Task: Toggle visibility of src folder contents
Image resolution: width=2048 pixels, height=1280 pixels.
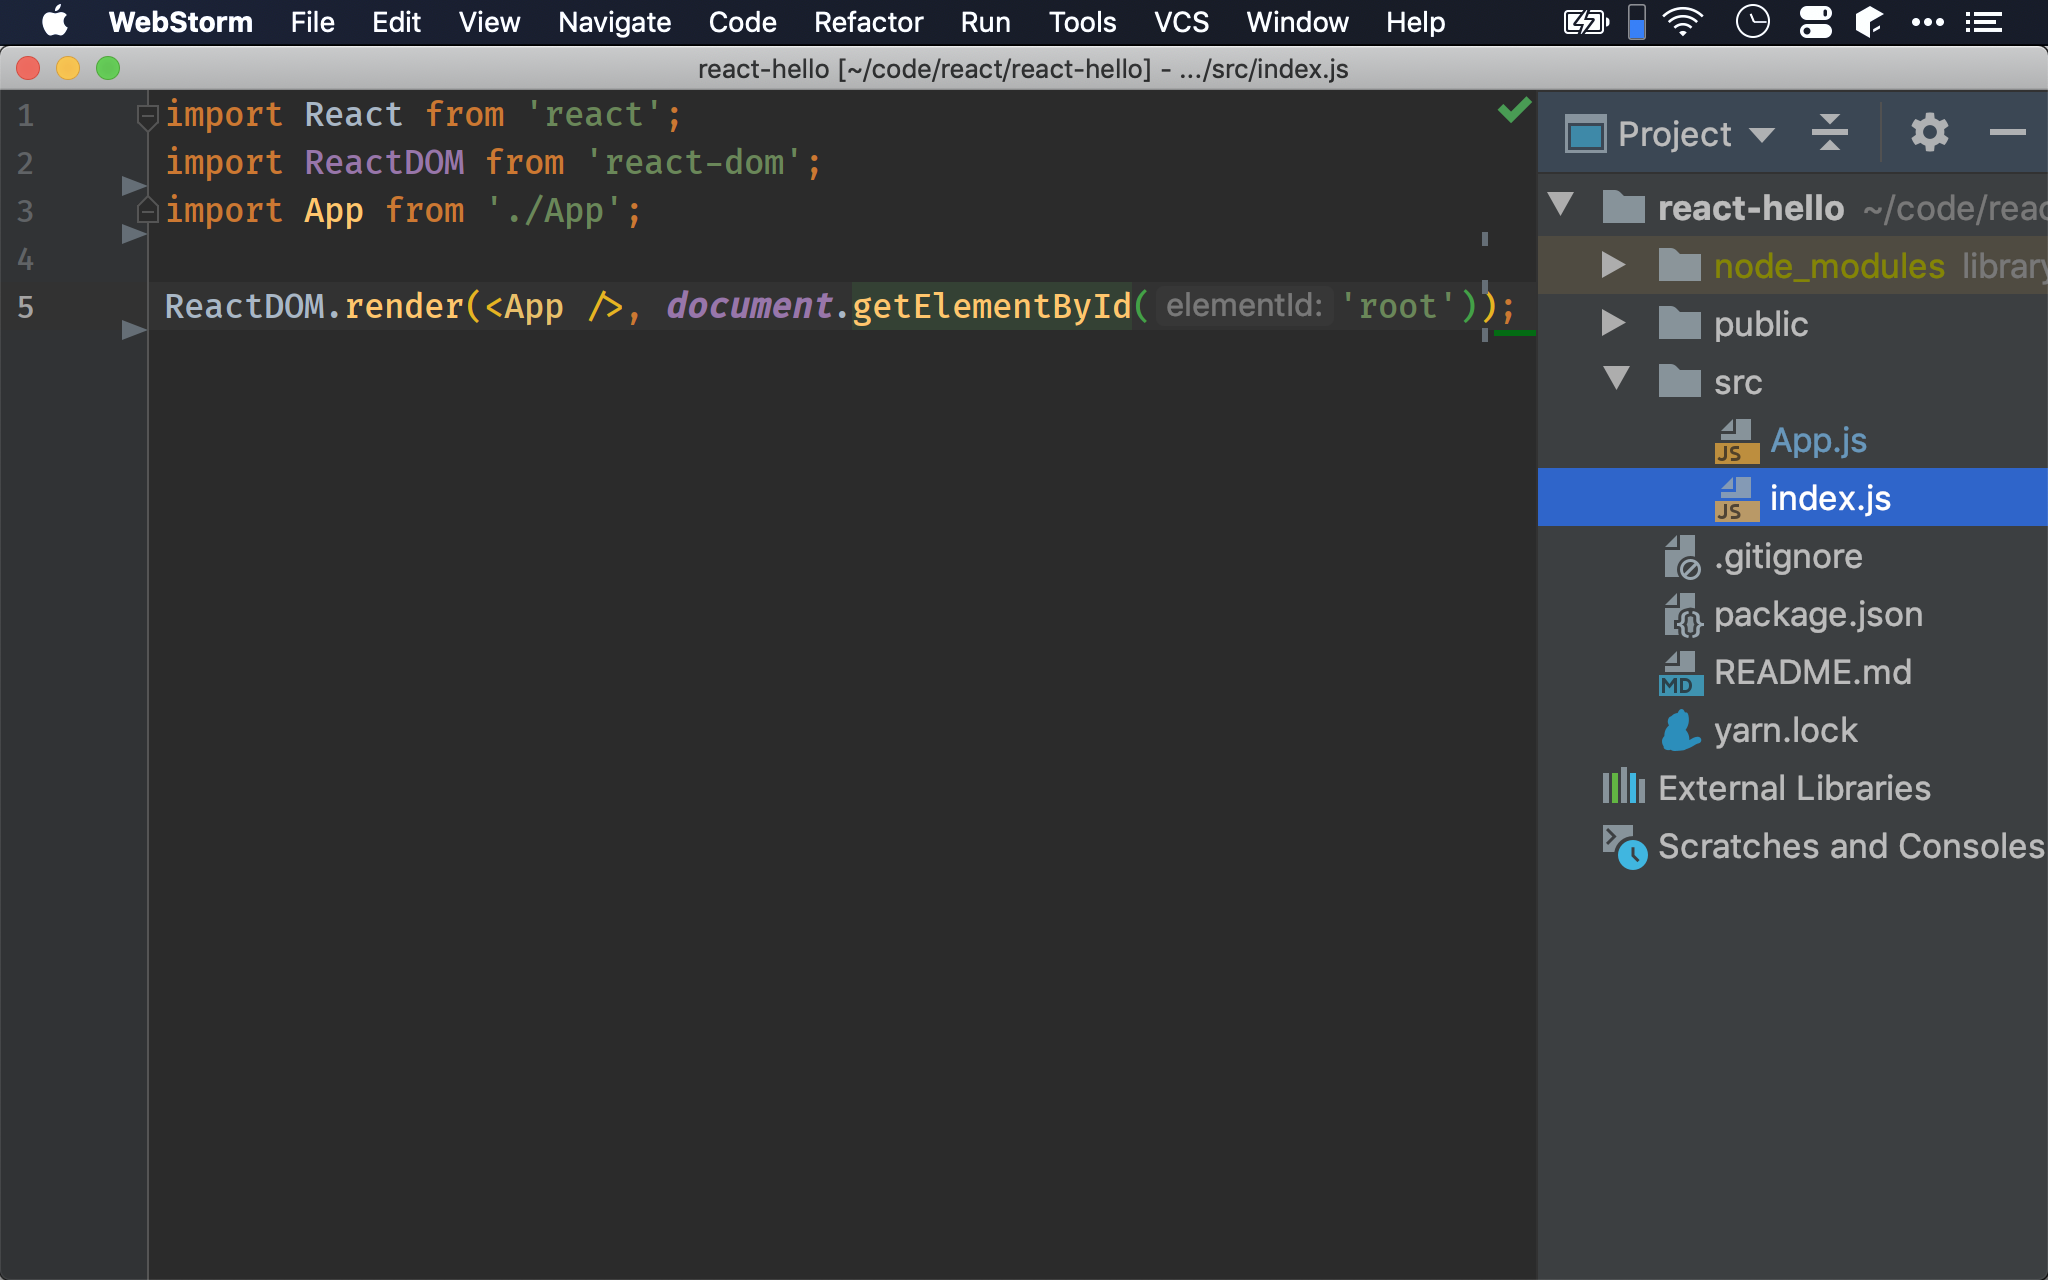Action: (1617, 380)
